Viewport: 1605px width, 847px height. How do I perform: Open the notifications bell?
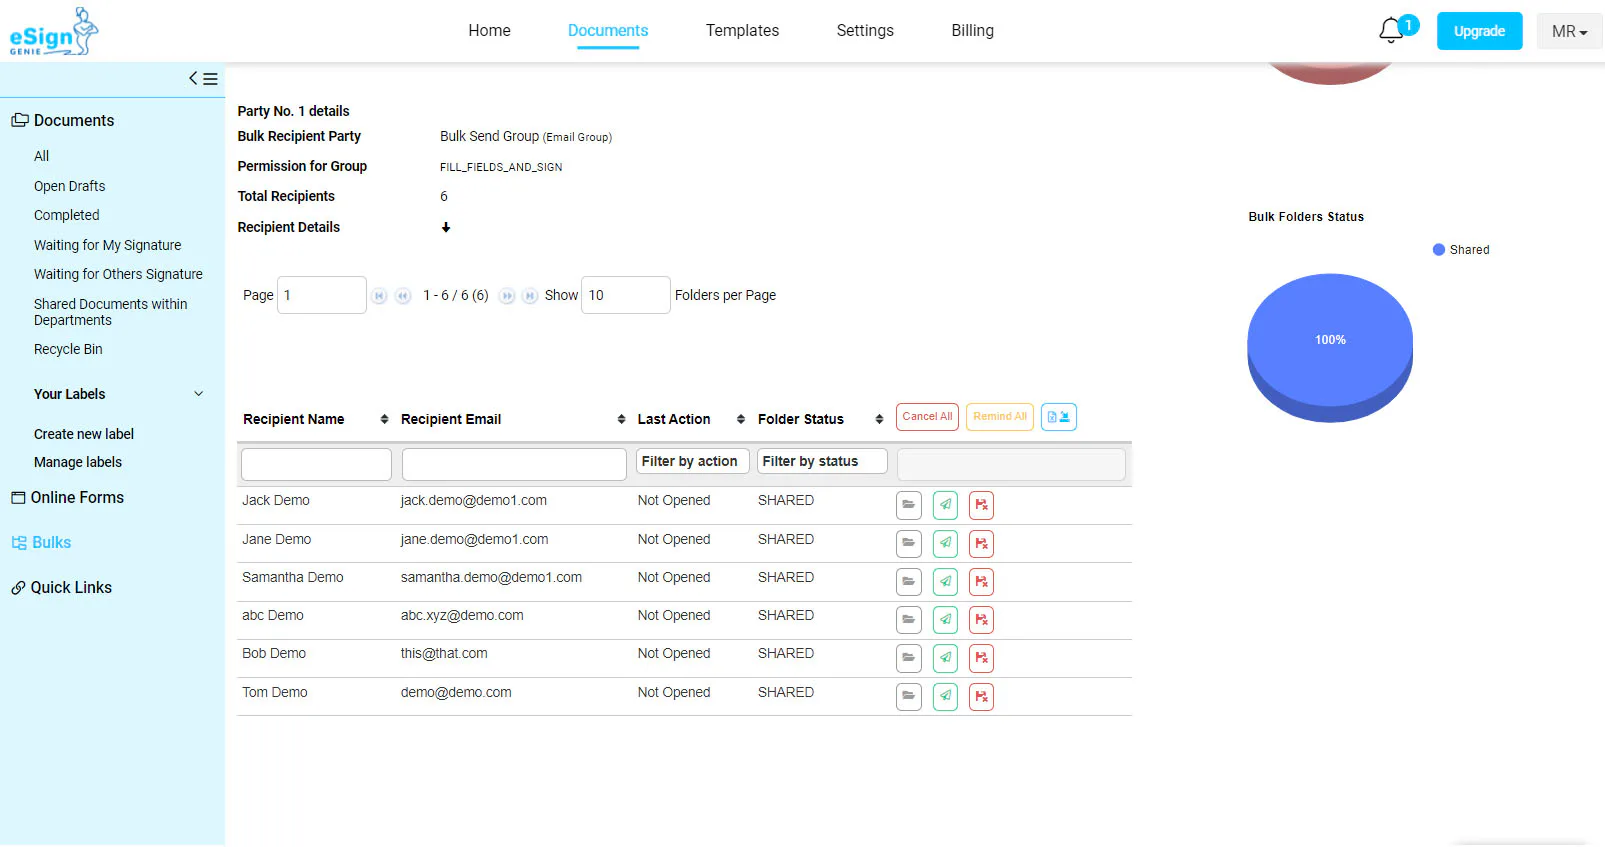1391,31
